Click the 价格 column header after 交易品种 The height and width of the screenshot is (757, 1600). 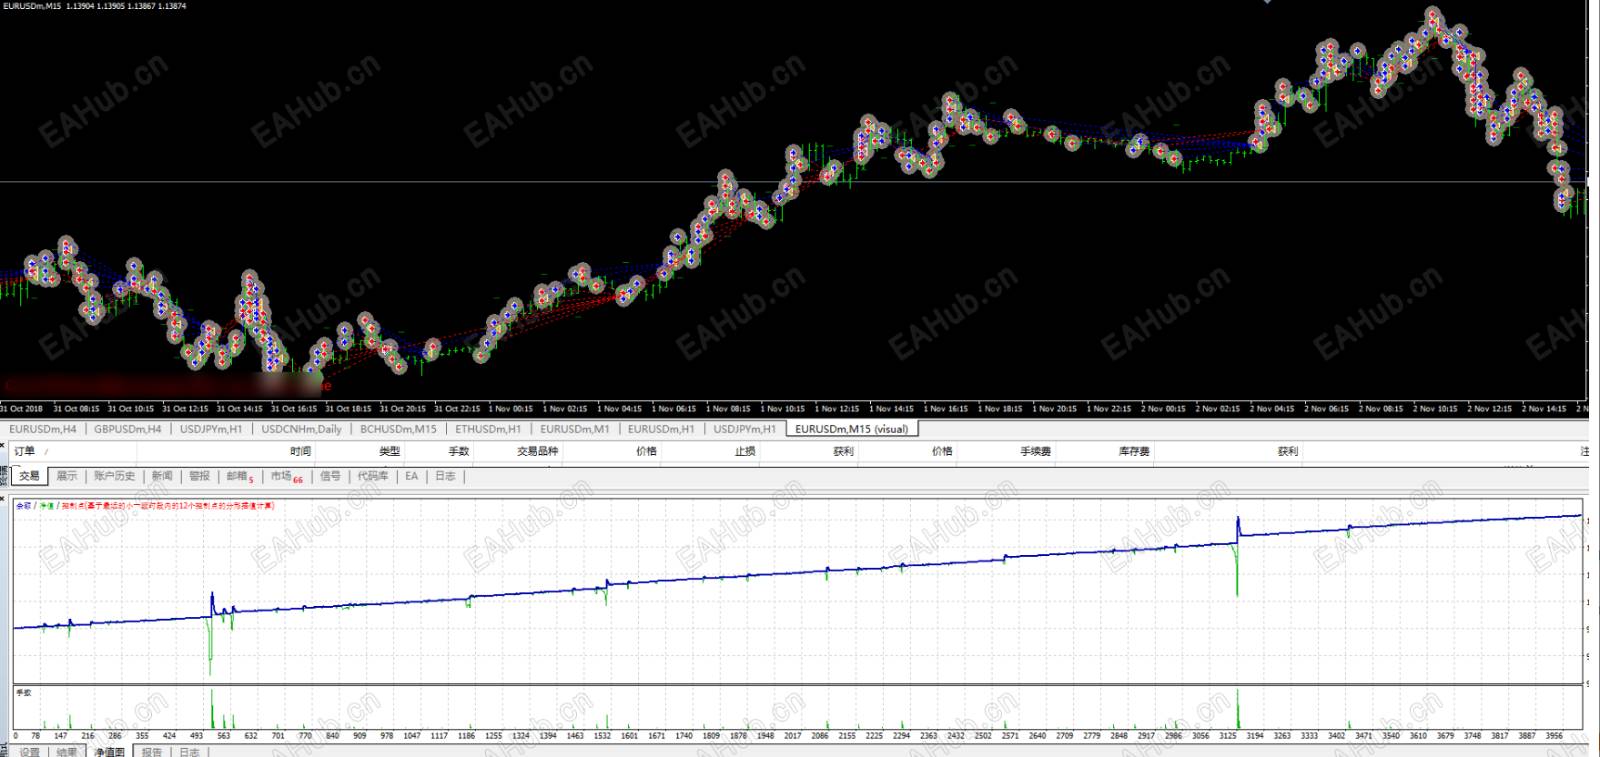[x=647, y=451]
